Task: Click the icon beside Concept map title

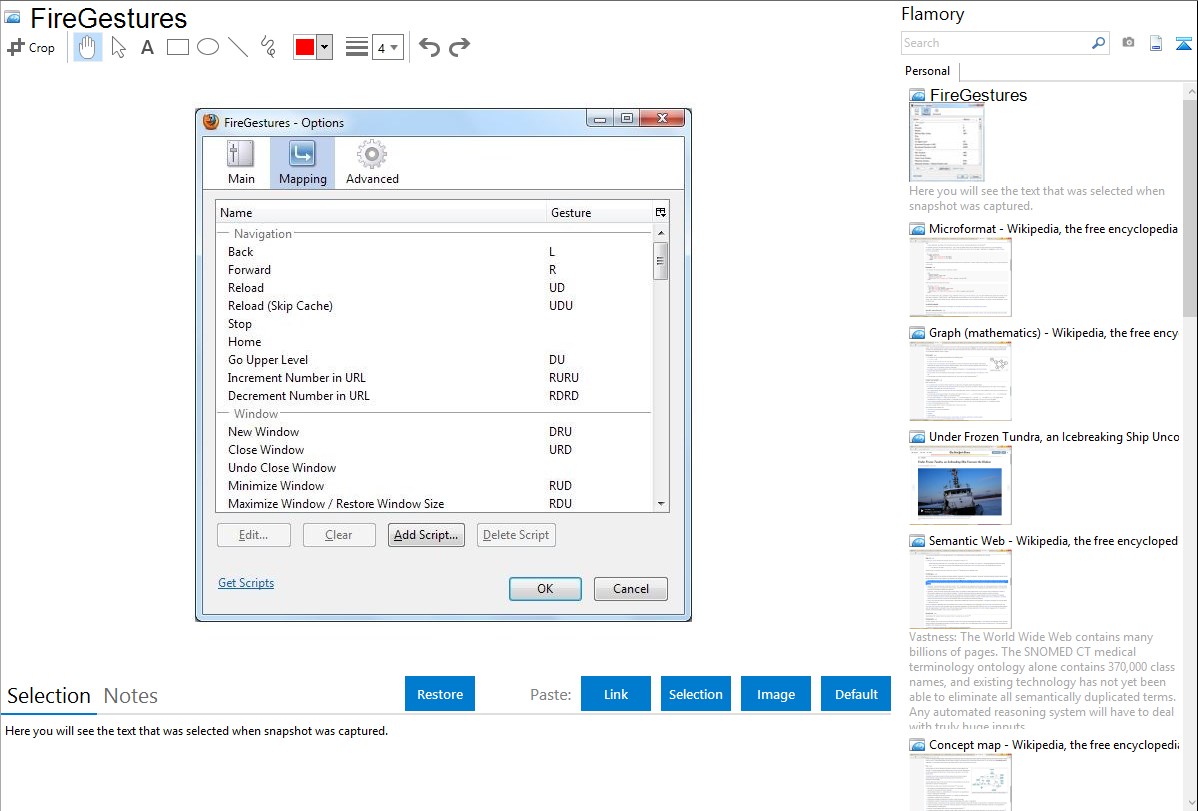Action: click(x=917, y=745)
